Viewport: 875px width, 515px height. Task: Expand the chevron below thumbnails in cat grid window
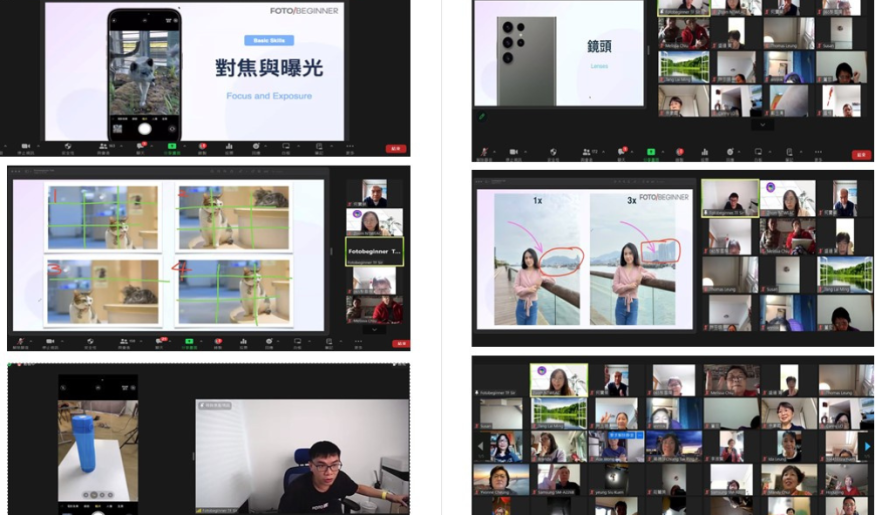374,328
